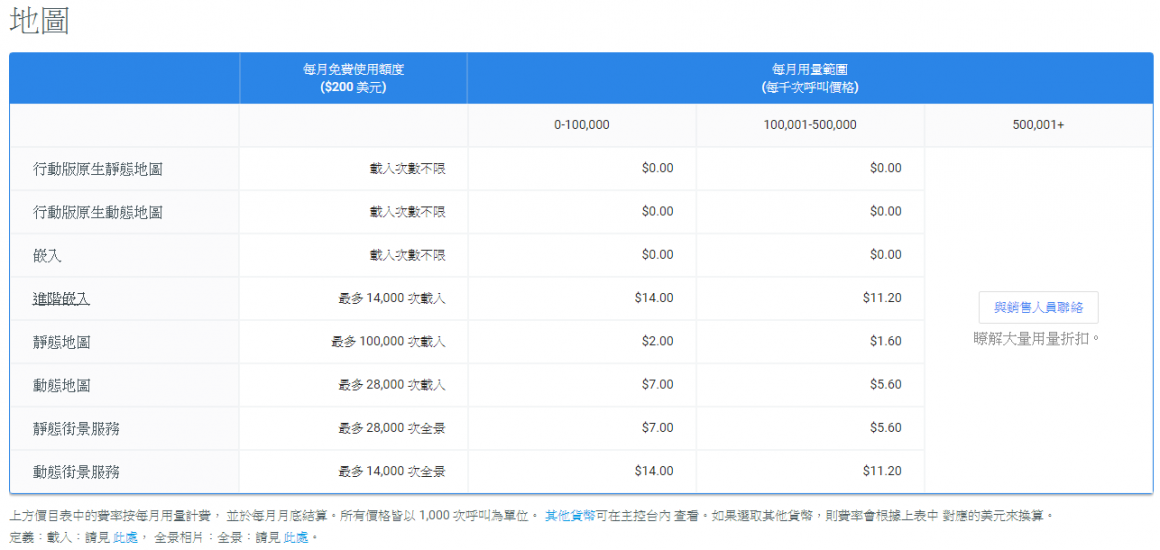
Task: Select the 動態地圖 row label
Action: coord(61,385)
